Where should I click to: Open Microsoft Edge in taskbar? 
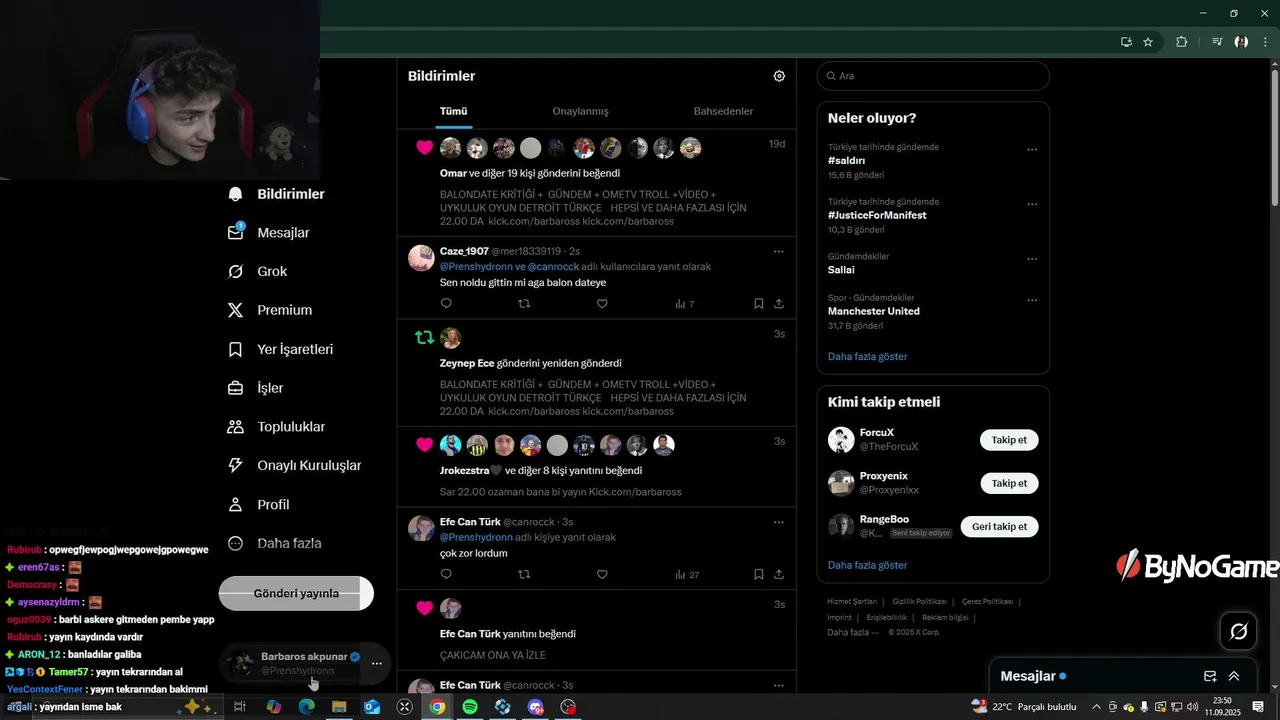point(306,707)
